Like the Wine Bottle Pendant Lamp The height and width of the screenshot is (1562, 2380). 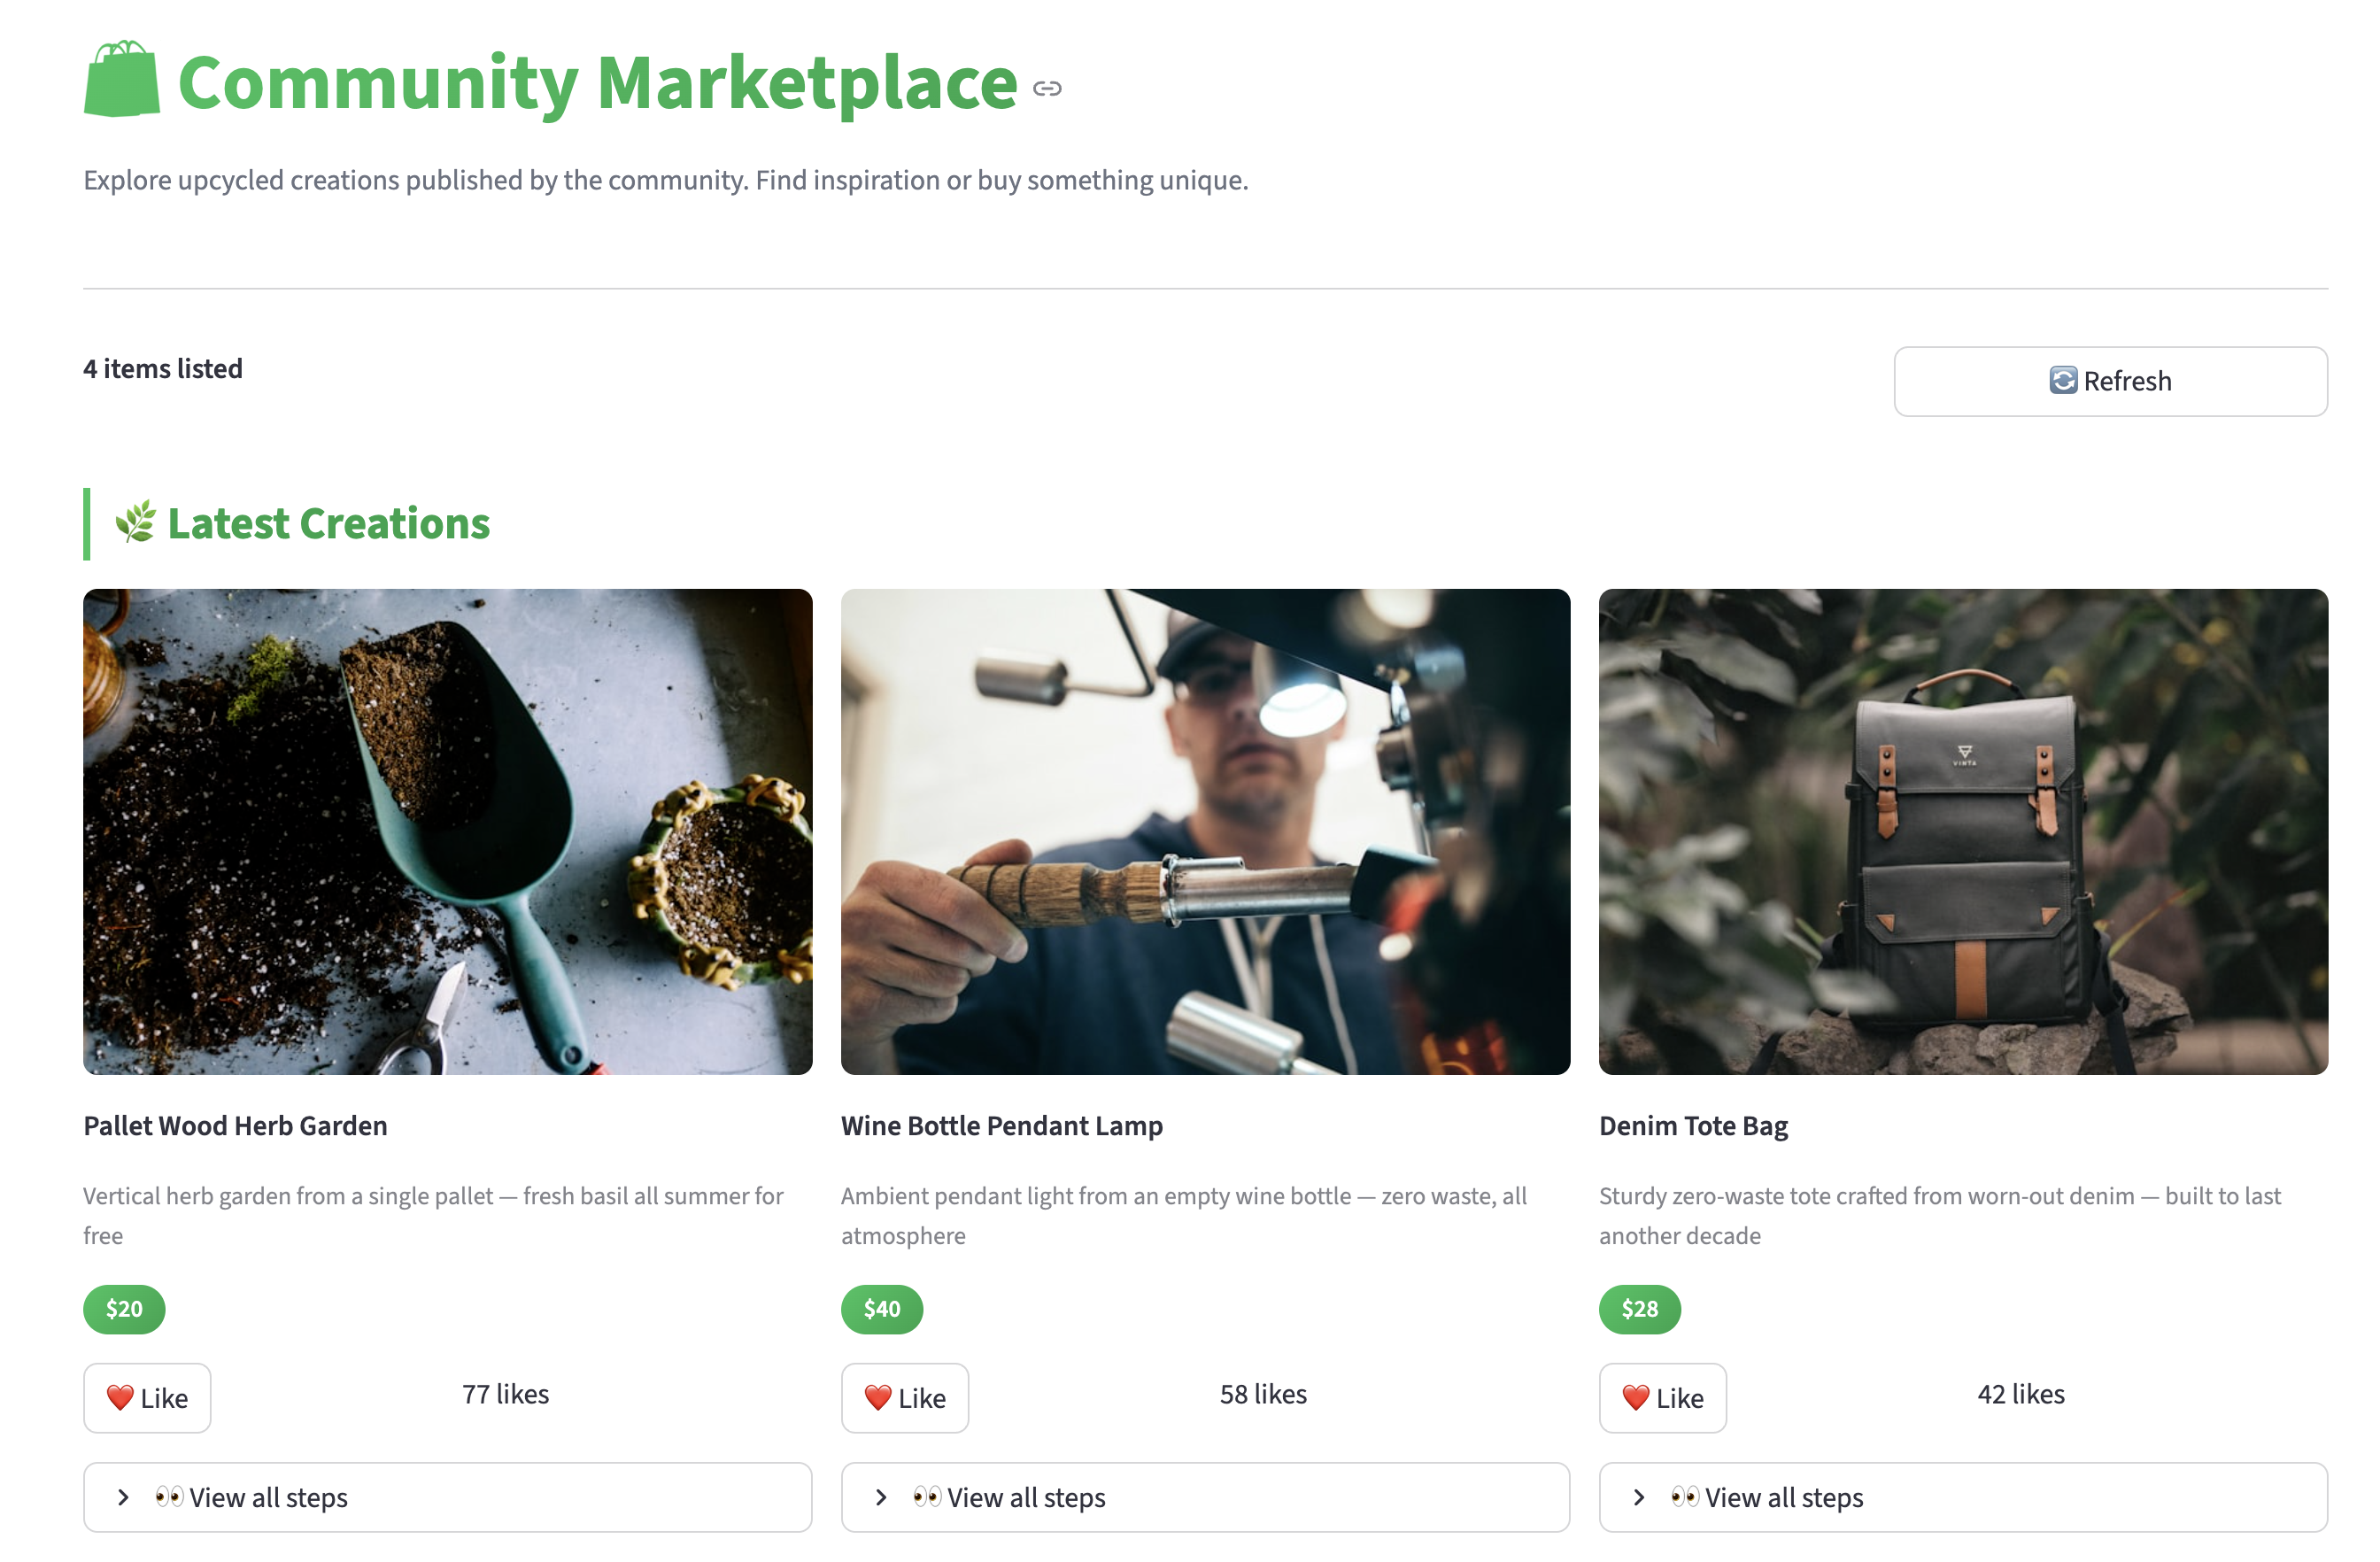(904, 1397)
